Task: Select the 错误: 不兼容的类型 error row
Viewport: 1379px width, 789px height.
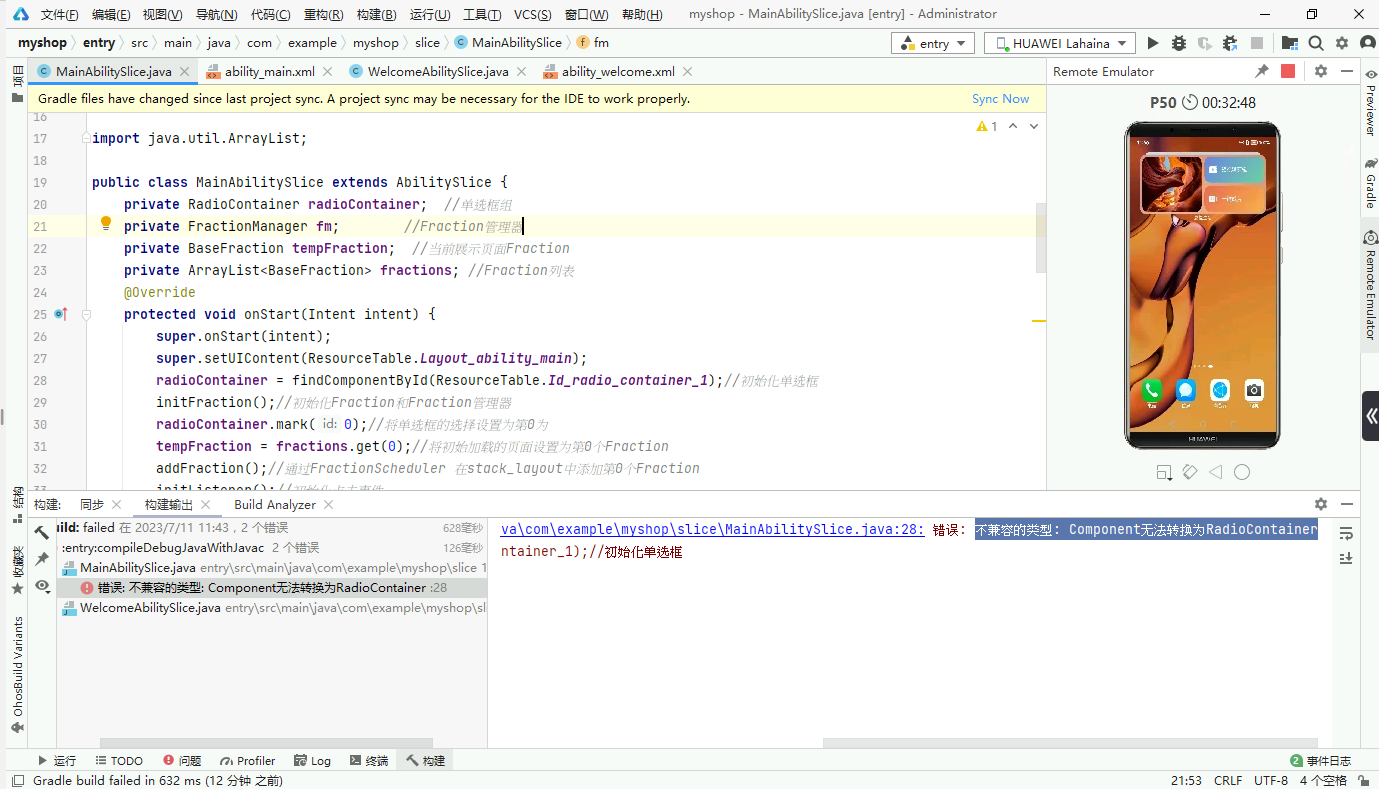Action: point(272,588)
